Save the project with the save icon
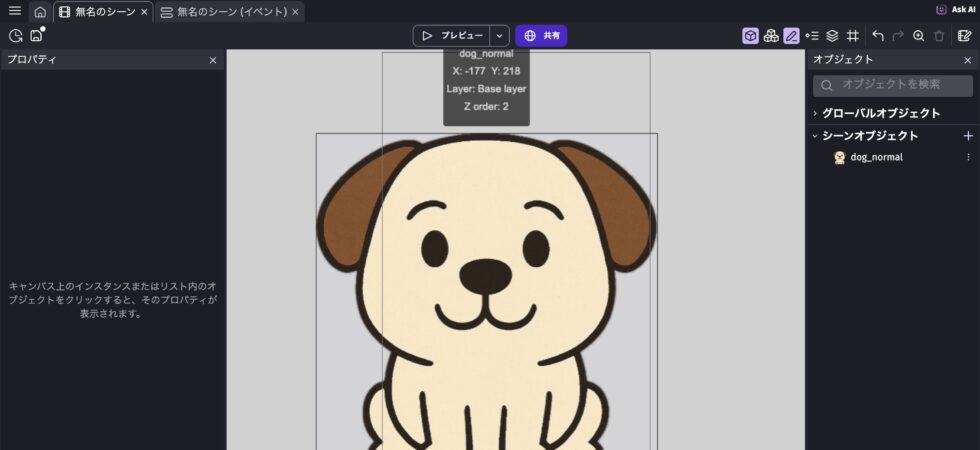 coord(37,36)
